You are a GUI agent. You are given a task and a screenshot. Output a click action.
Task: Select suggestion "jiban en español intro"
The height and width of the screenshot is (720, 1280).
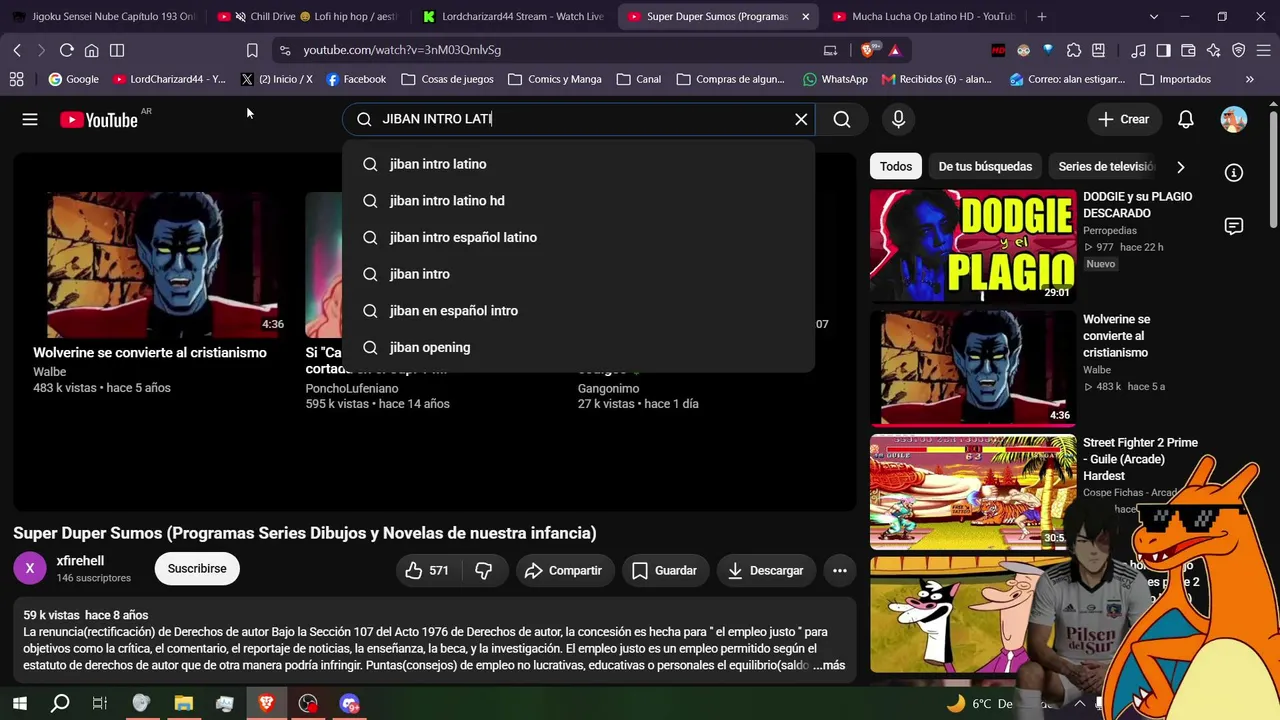pos(578,311)
